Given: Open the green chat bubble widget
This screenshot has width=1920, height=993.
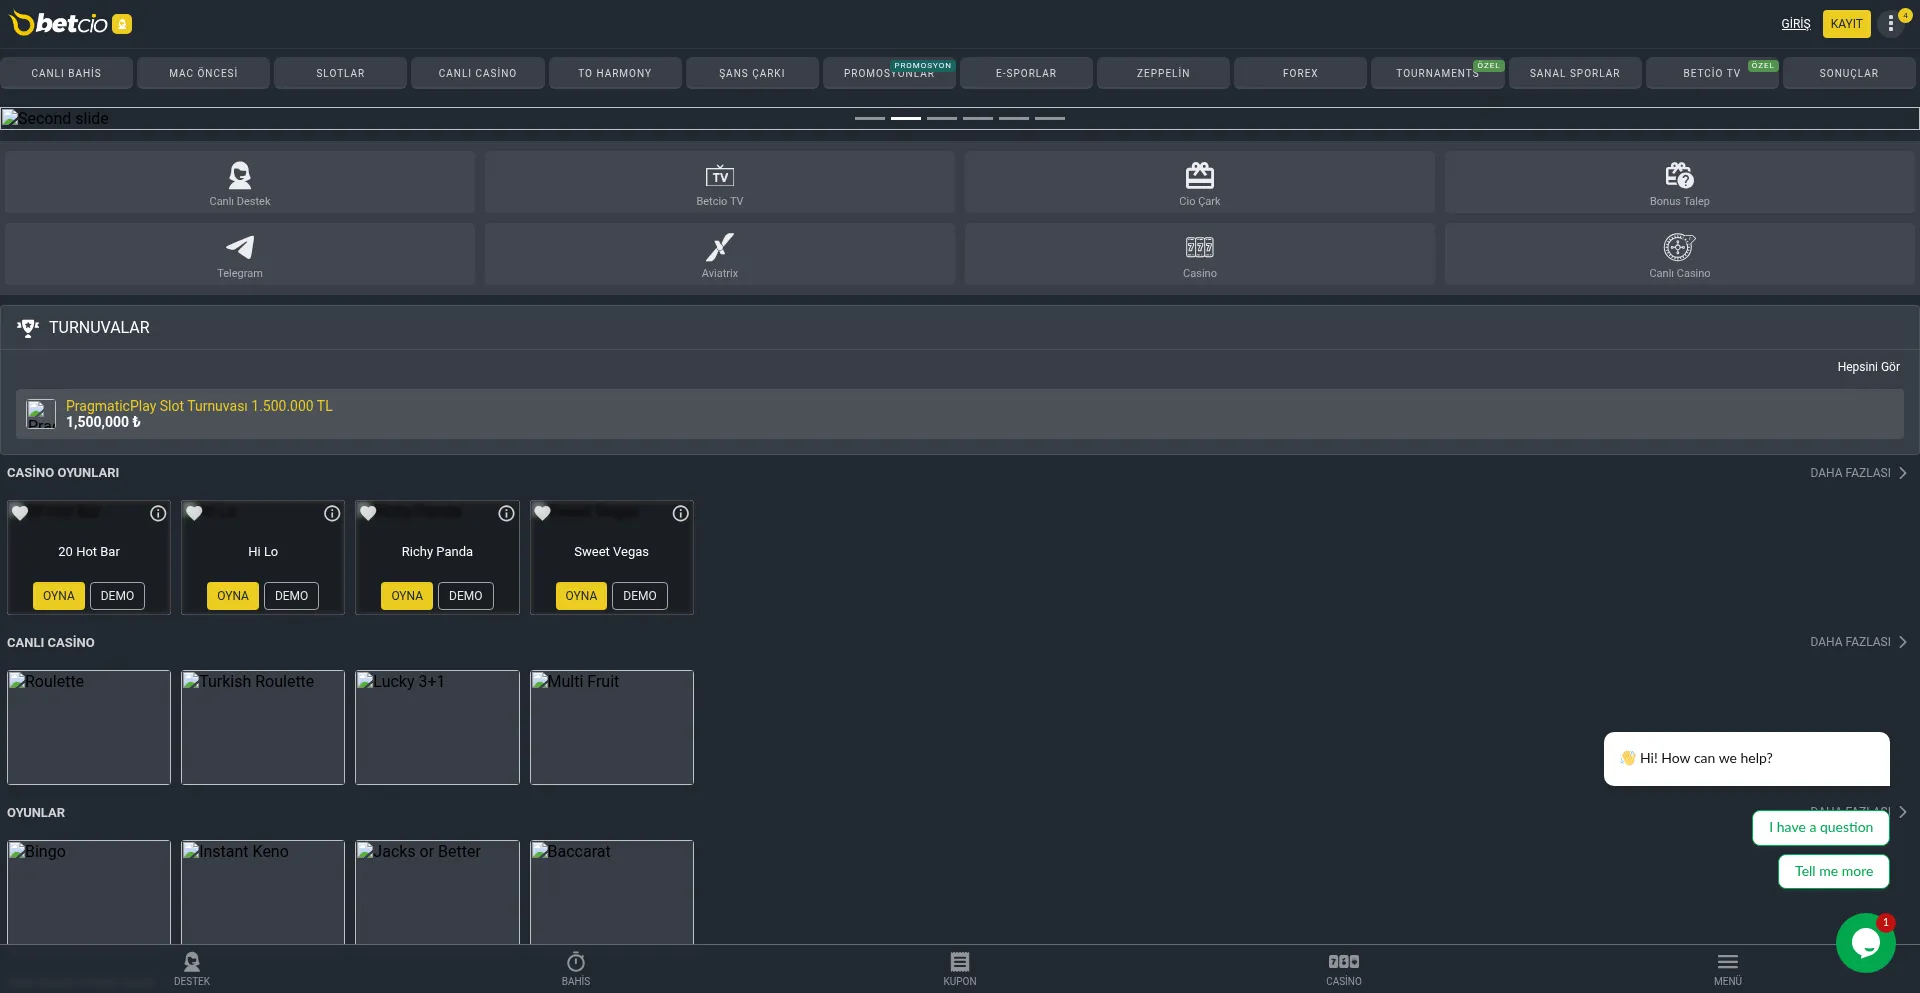Looking at the screenshot, I should click(1865, 943).
